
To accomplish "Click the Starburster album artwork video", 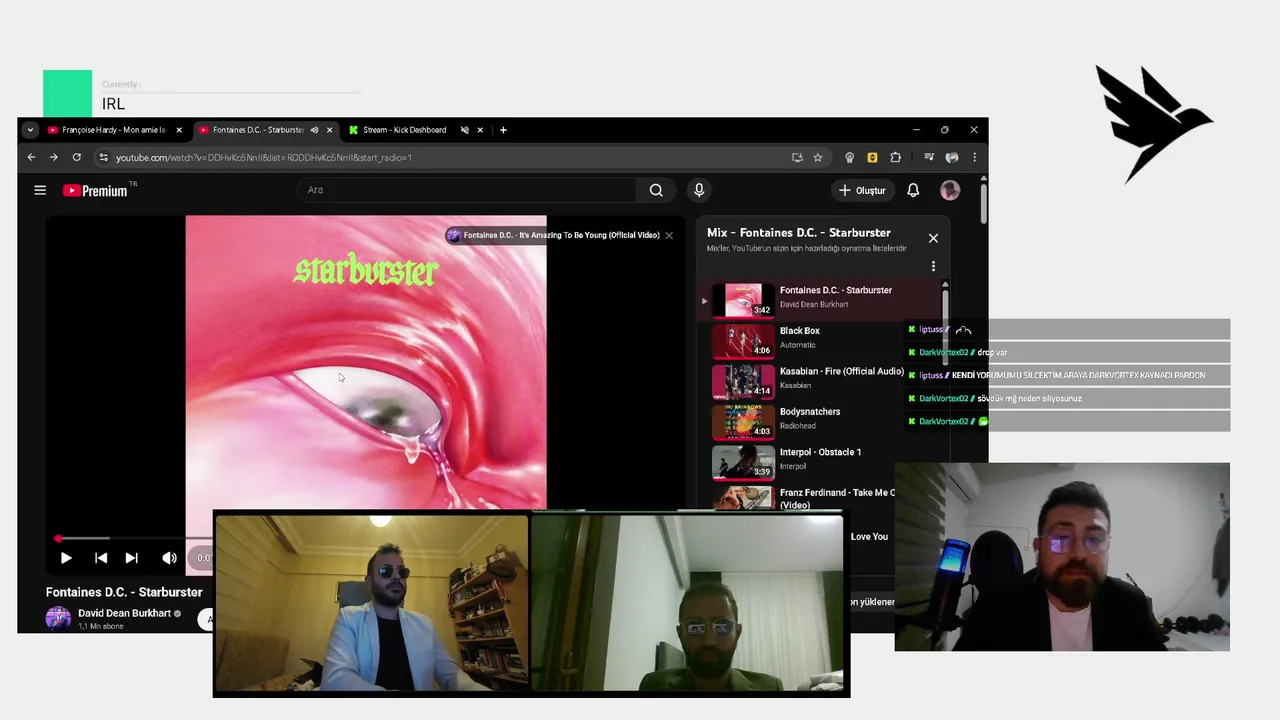I will (x=366, y=362).
